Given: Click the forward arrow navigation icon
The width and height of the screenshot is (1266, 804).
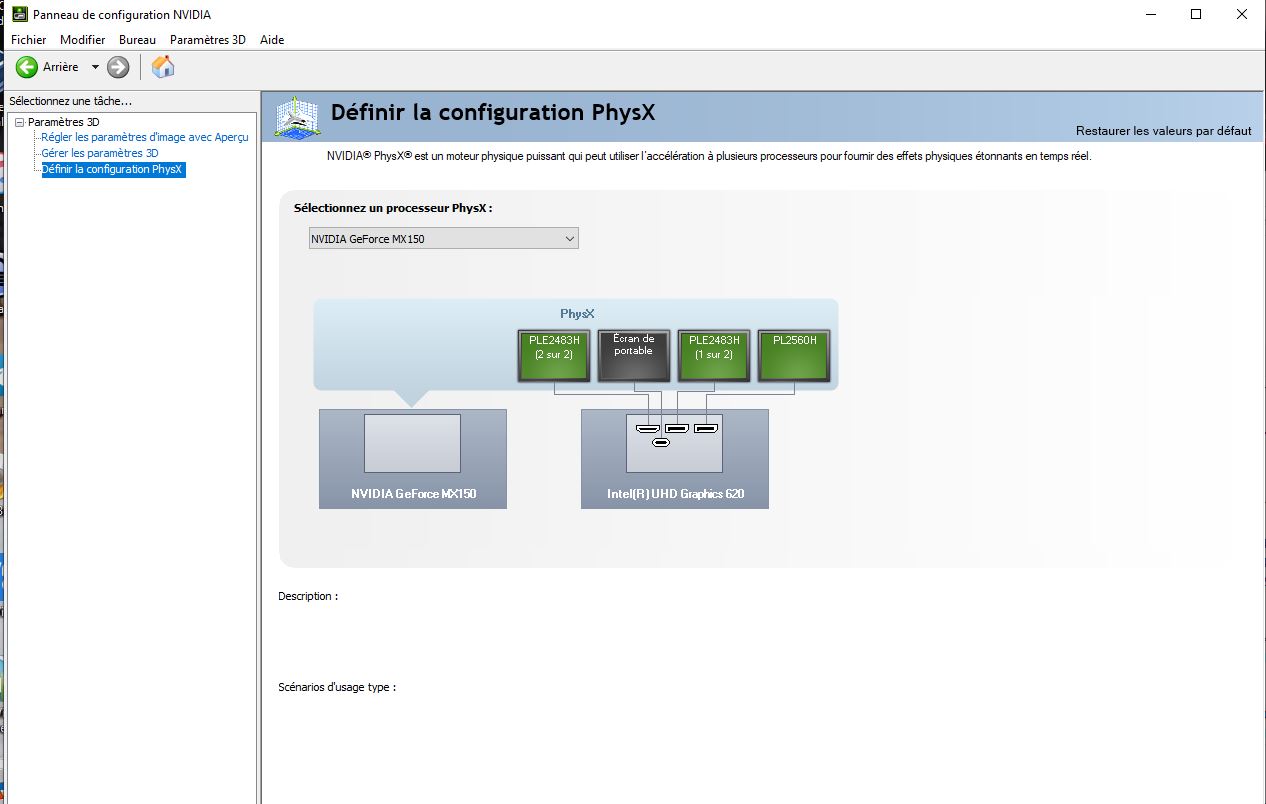Looking at the screenshot, I should coord(118,67).
